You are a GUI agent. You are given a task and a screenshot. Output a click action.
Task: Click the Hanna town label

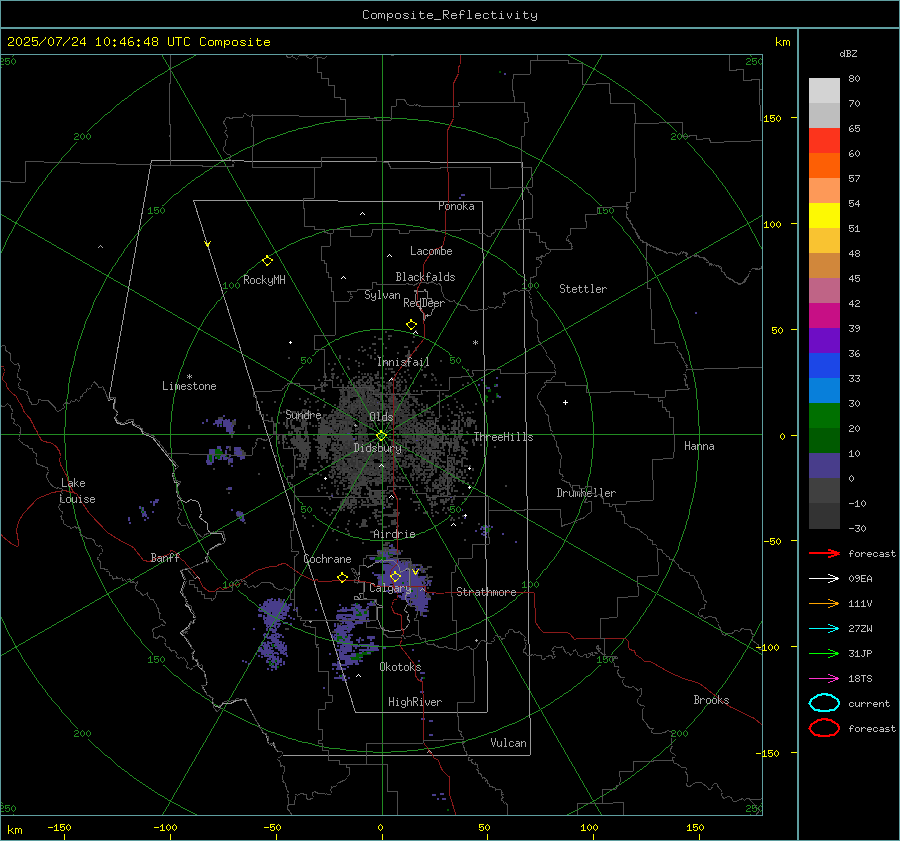click(699, 446)
